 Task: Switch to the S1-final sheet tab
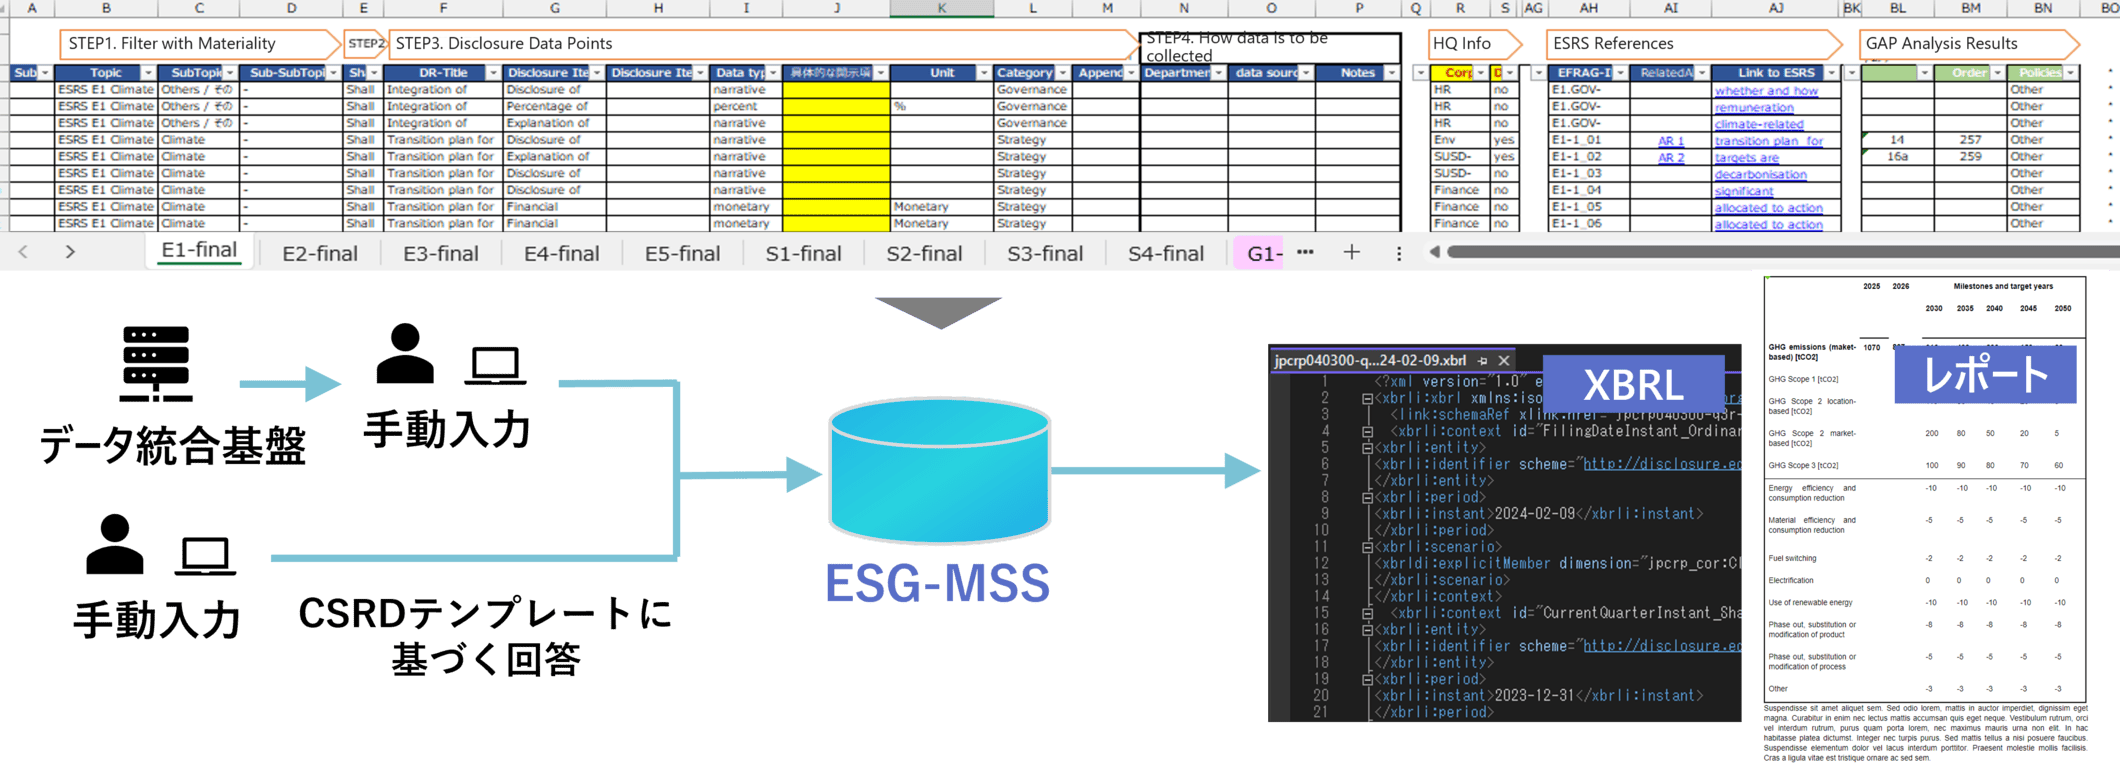[x=803, y=254]
